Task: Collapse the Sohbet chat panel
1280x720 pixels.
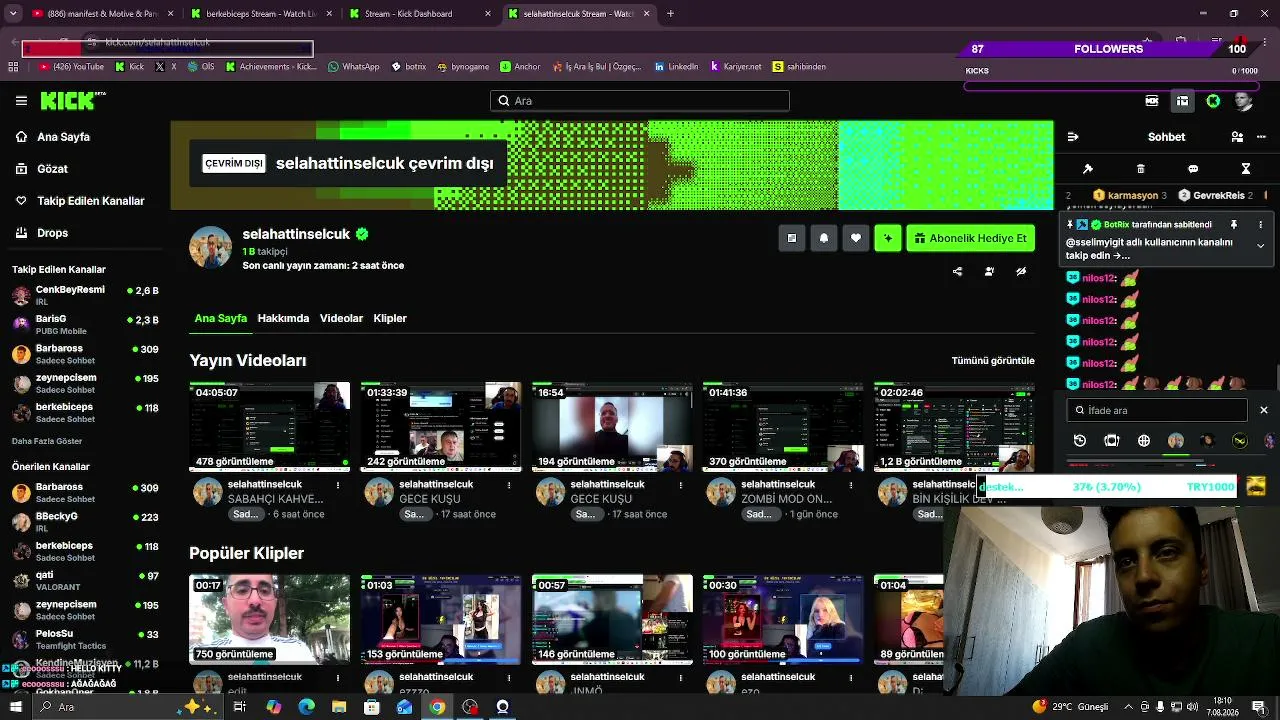Action: pyautogui.click(x=1073, y=137)
